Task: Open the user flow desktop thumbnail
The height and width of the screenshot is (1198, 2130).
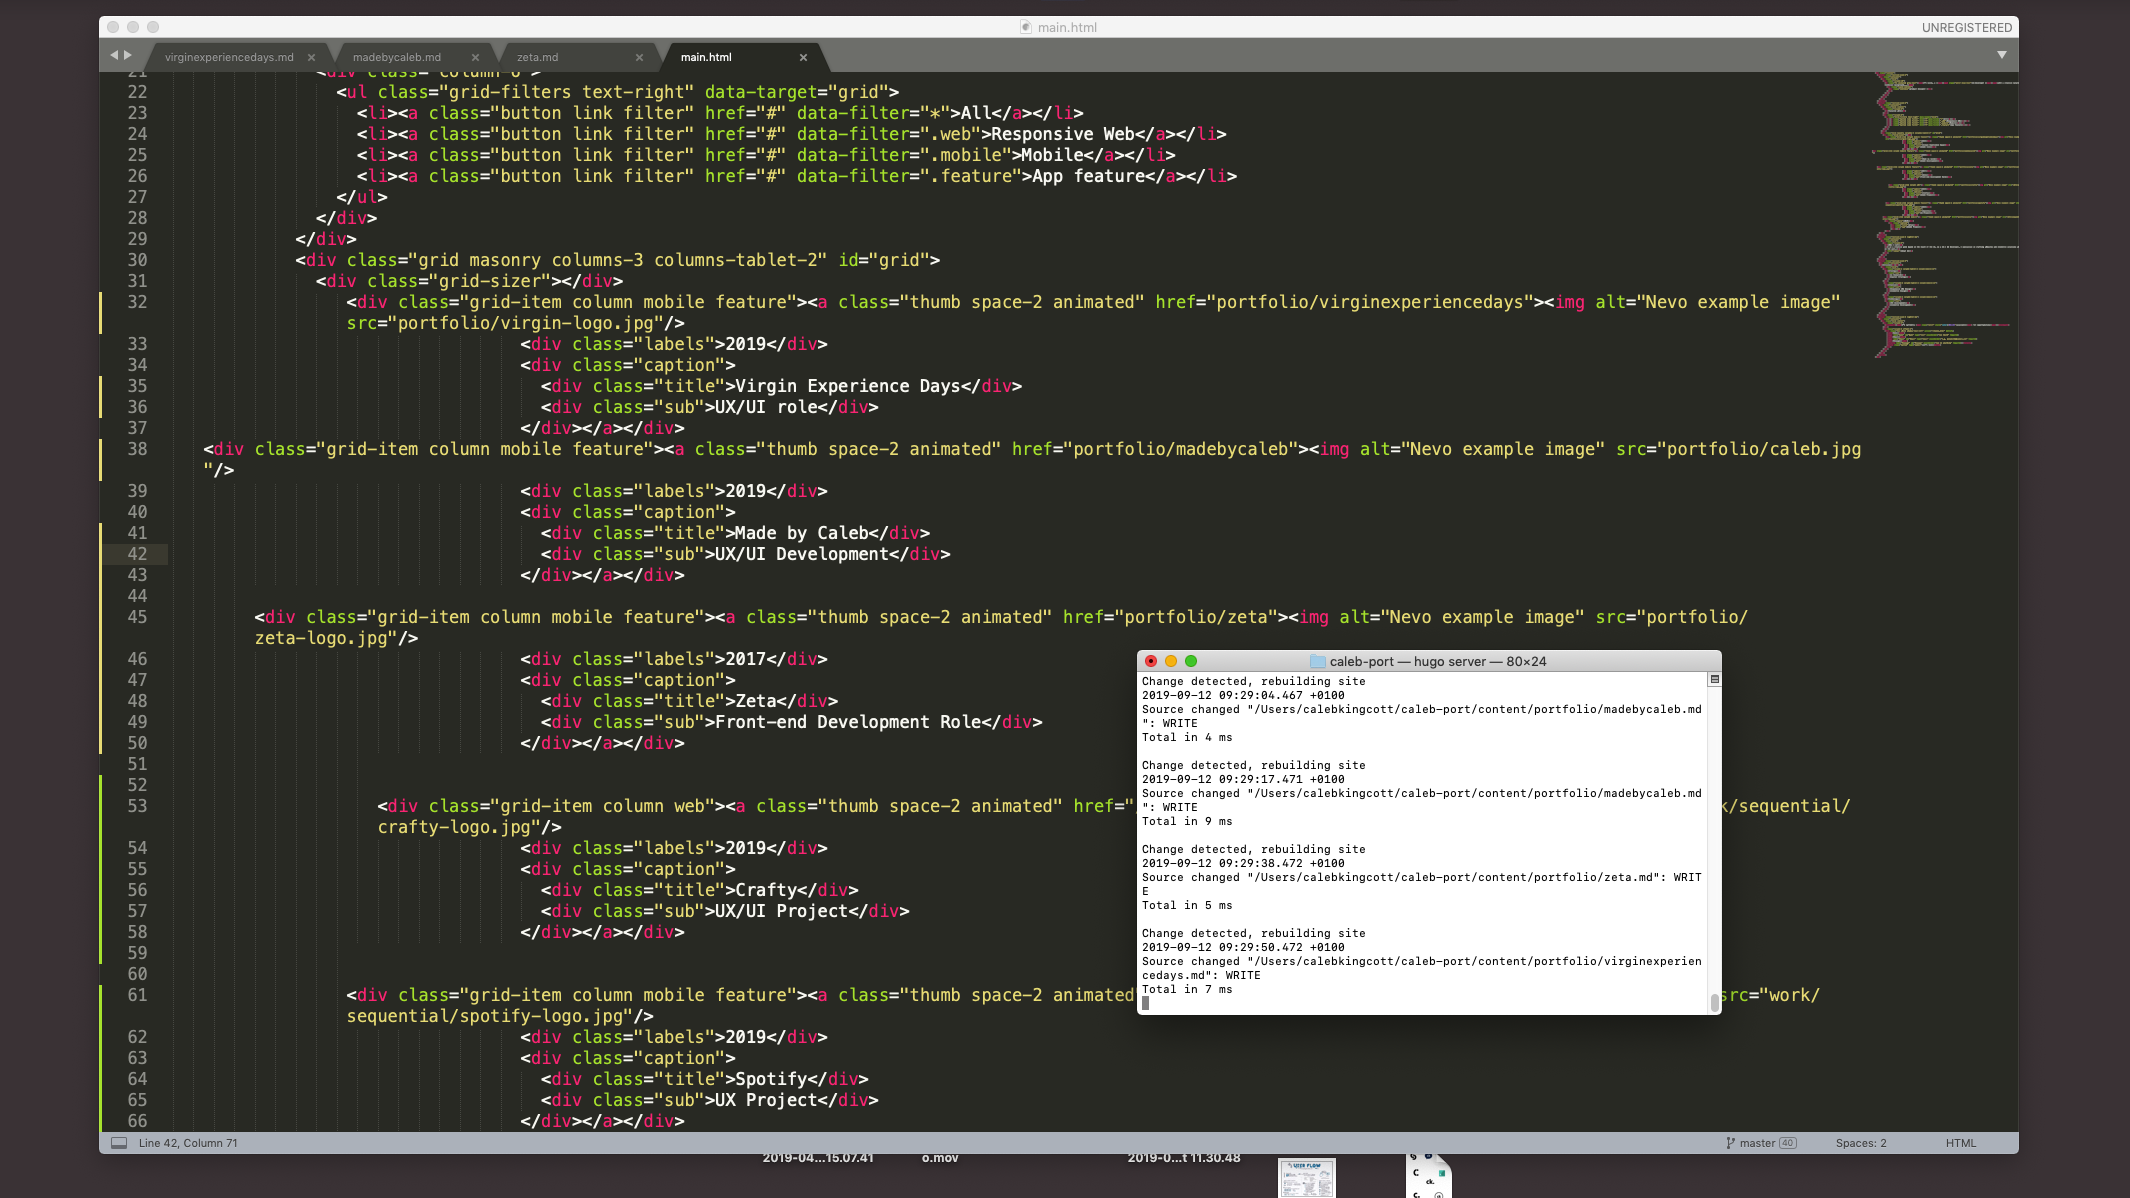Action: click(1306, 1178)
